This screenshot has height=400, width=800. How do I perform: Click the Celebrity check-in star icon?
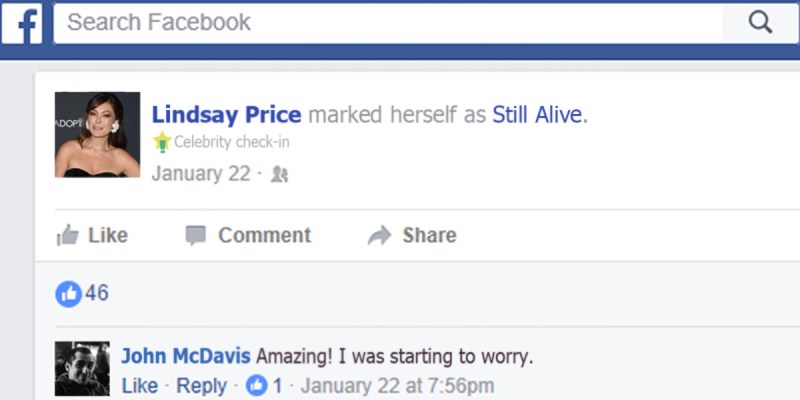click(x=162, y=141)
